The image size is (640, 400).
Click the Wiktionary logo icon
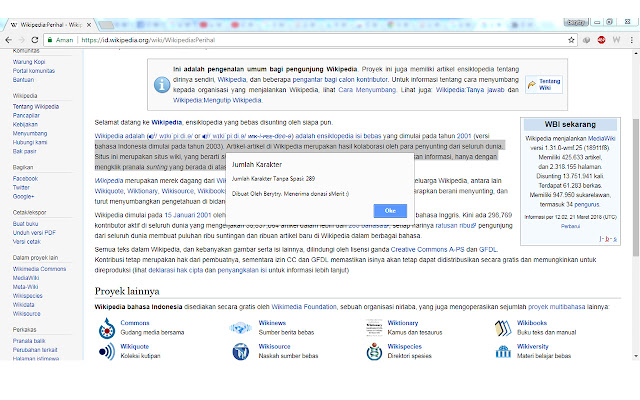pyautogui.click(x=374, y=327)
